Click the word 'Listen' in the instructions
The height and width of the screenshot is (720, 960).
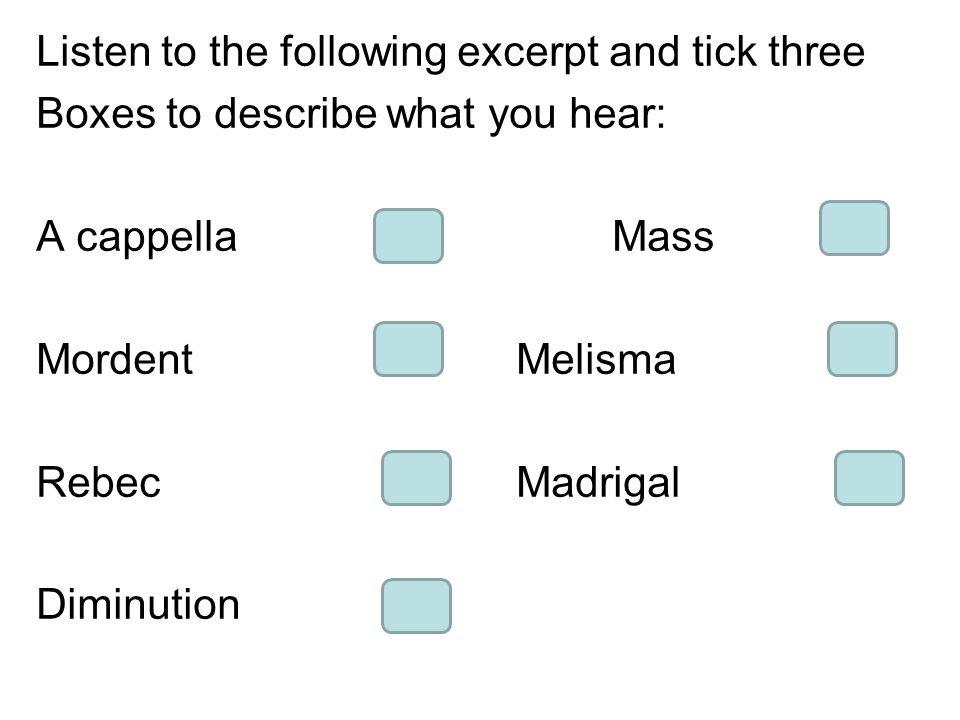point(93,51)
